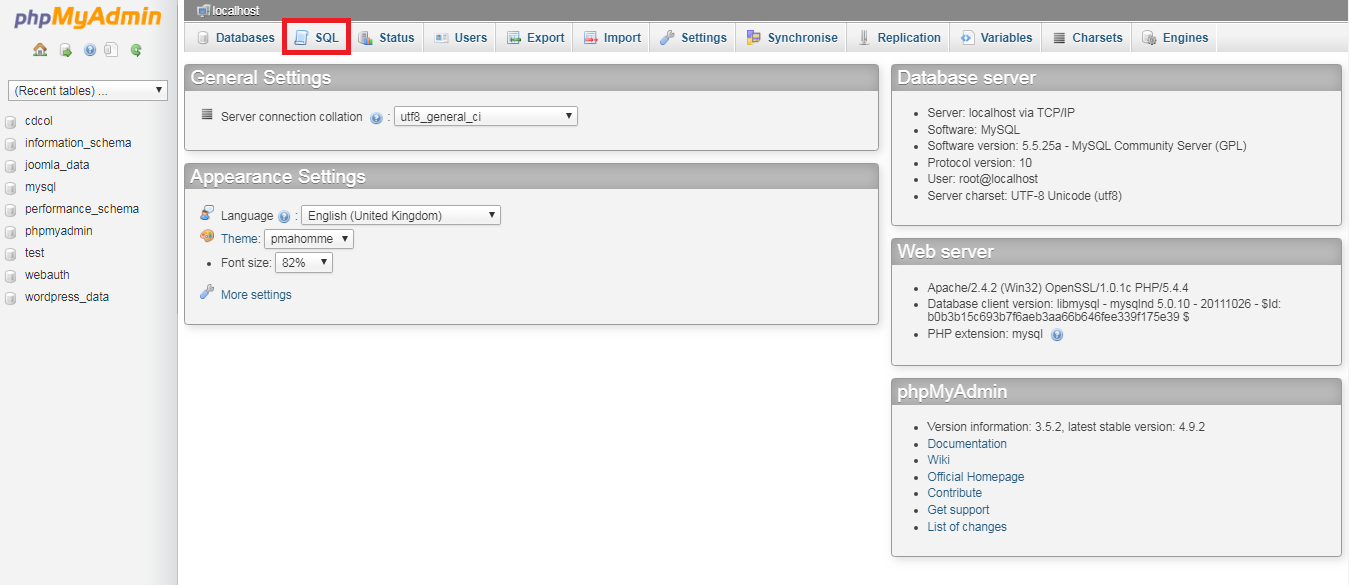Click the localhost server breadcrumb
Image resolution: width=1349 pixels, height=585 pixels.
[x=236, y=10]
